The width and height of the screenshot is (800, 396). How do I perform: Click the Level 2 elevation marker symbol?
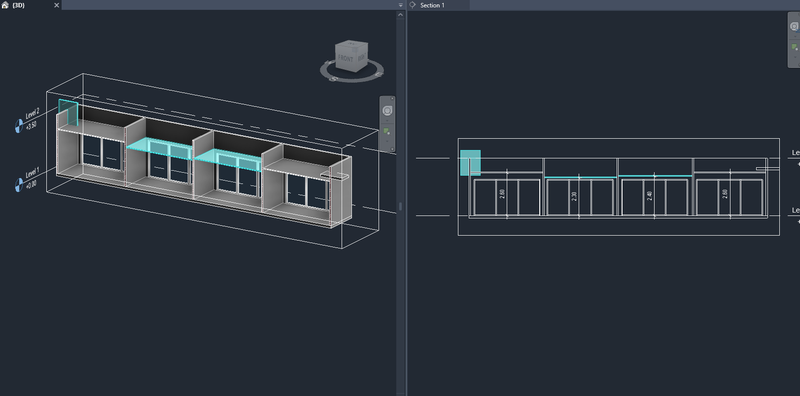pyautogui.click(x=19, y=126)
